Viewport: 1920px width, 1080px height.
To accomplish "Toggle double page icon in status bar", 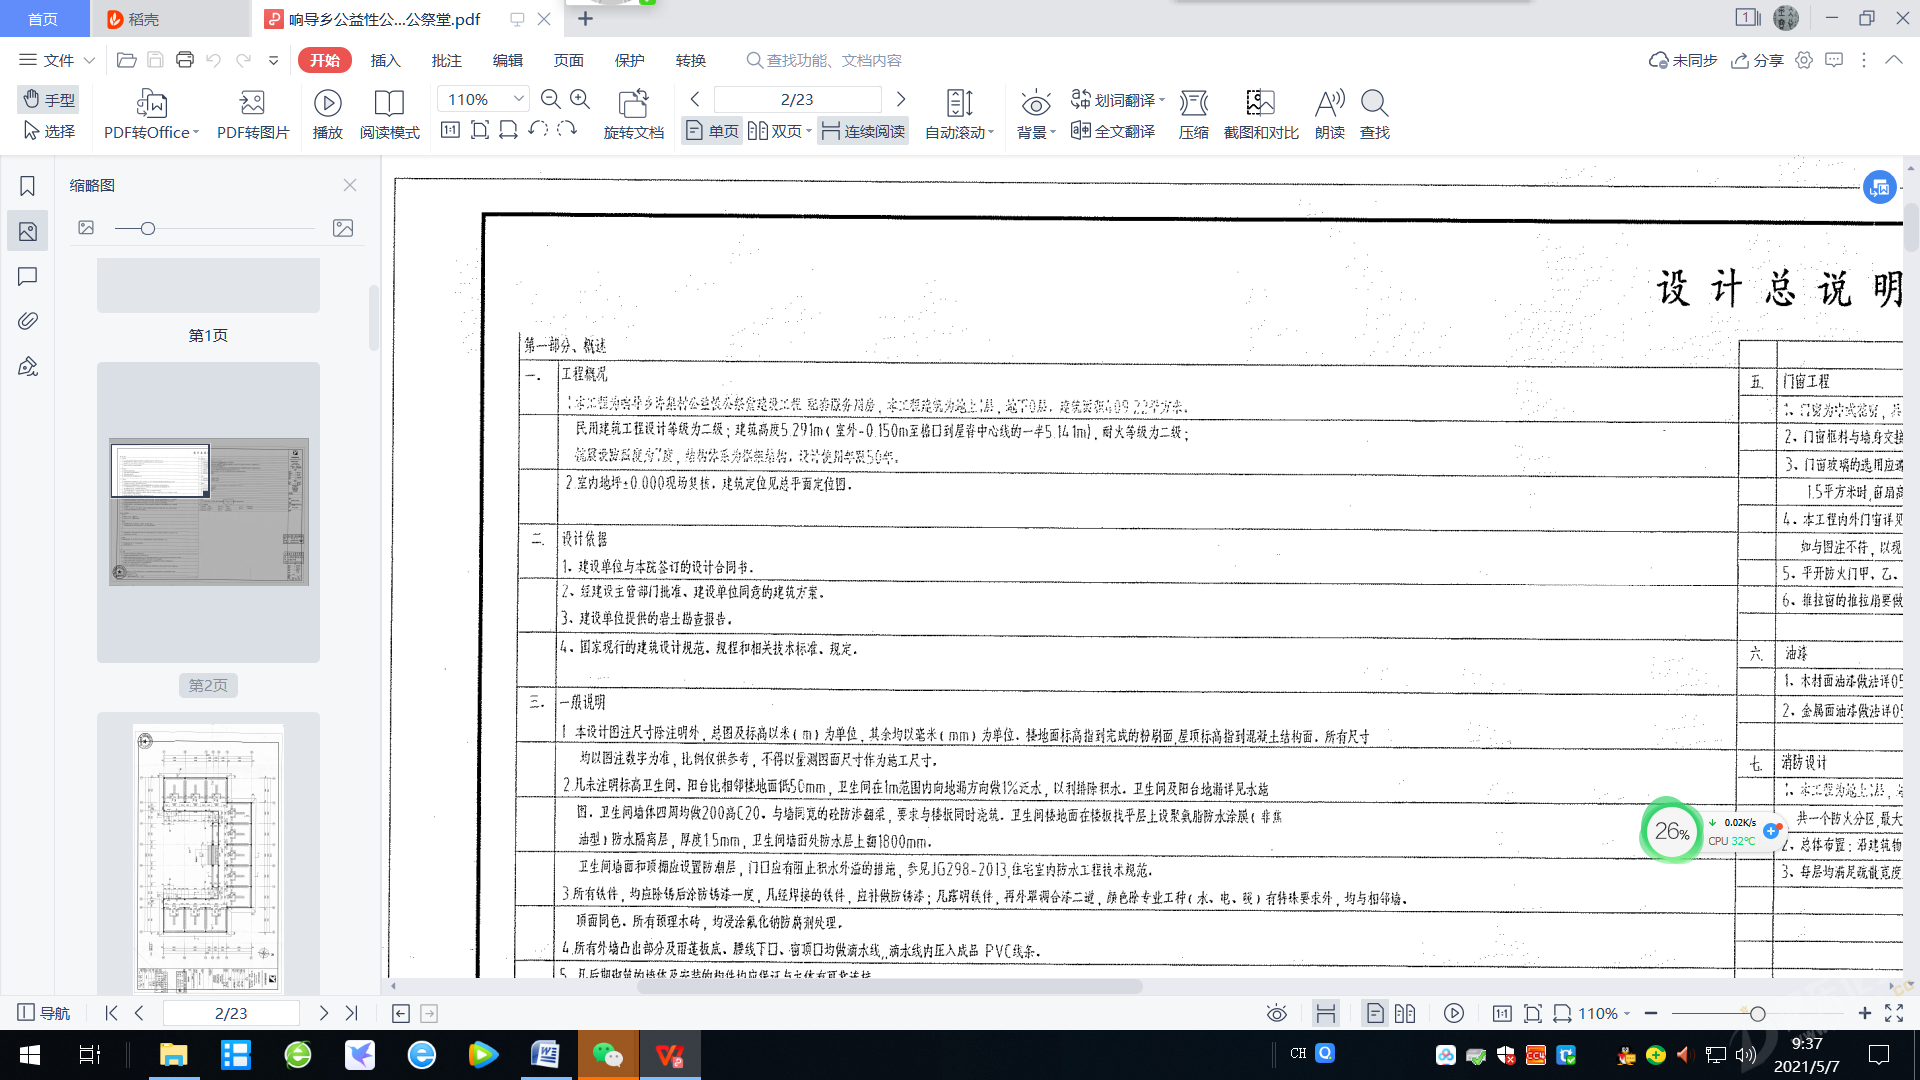I will (x=1405, y=1013).
